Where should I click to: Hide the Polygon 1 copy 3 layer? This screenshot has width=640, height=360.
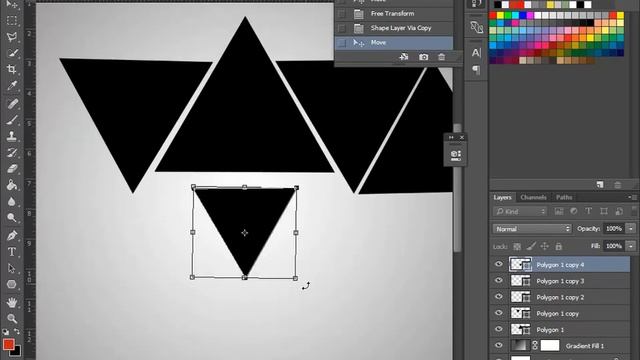point(498,281)
